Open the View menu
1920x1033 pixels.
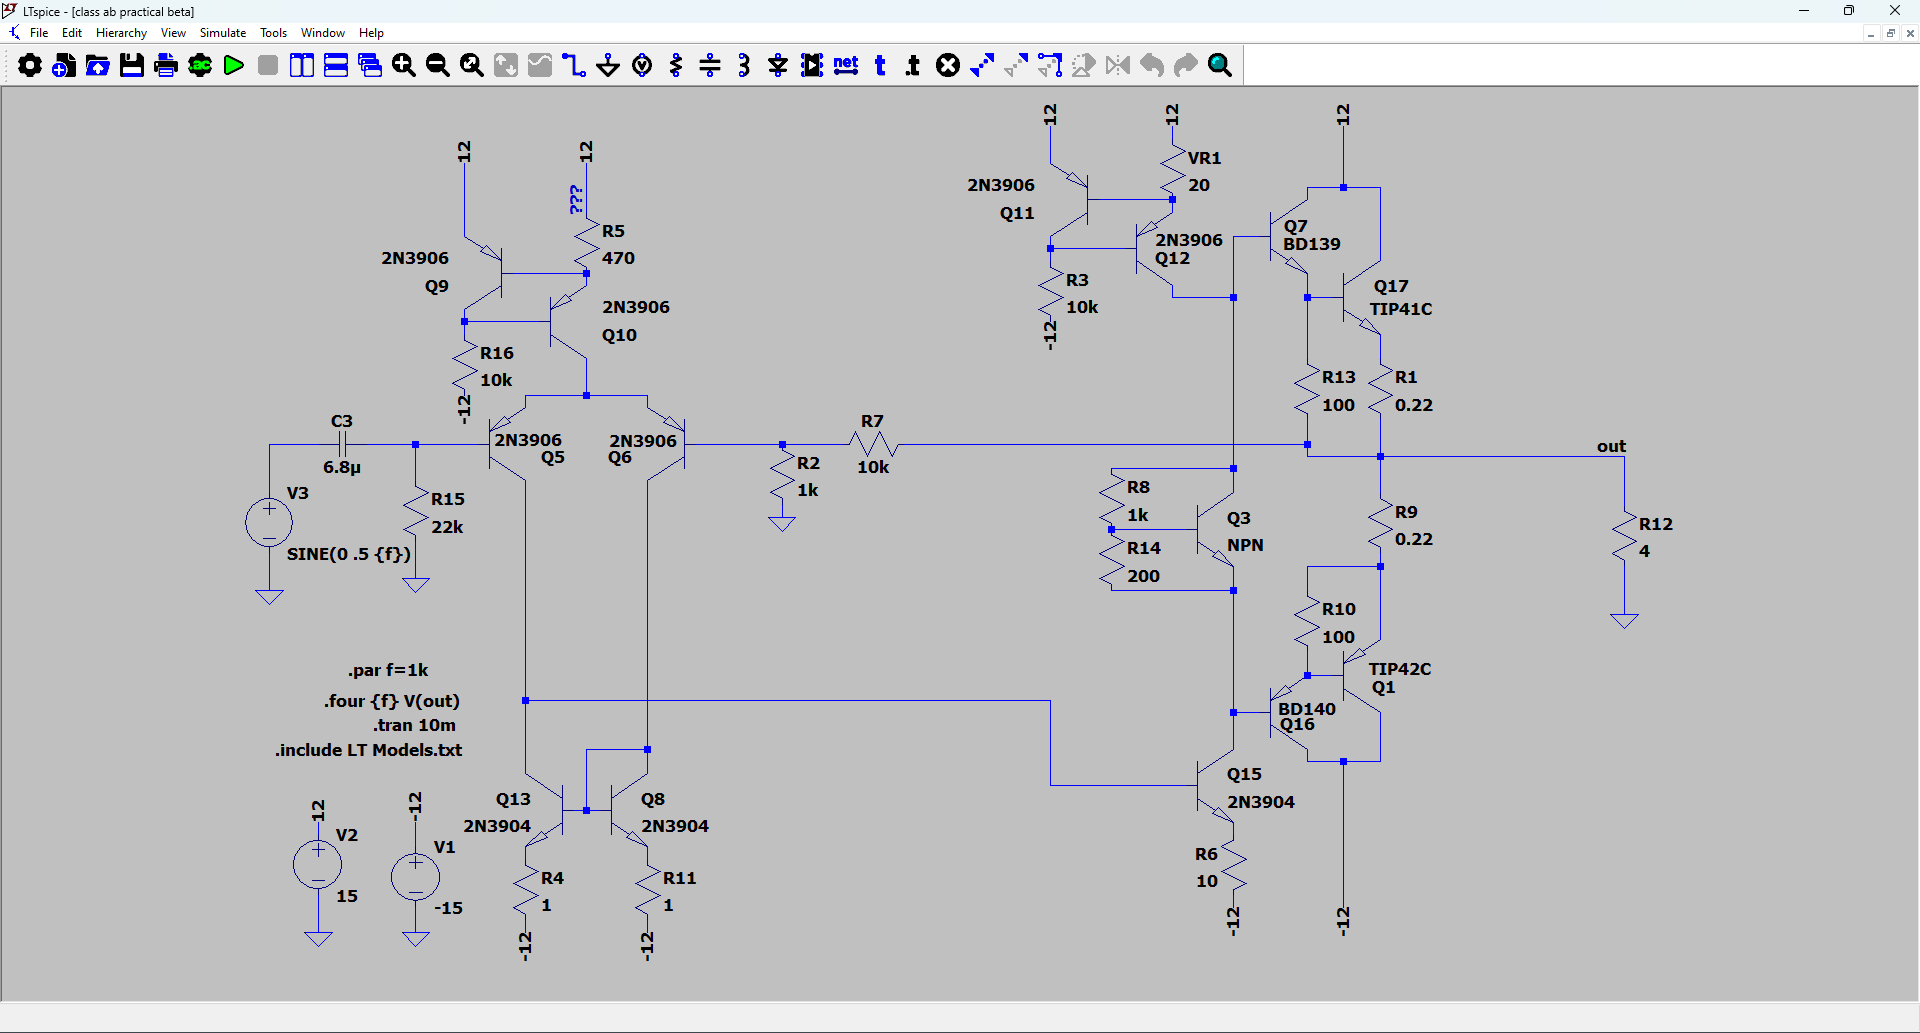click(173, 33)
